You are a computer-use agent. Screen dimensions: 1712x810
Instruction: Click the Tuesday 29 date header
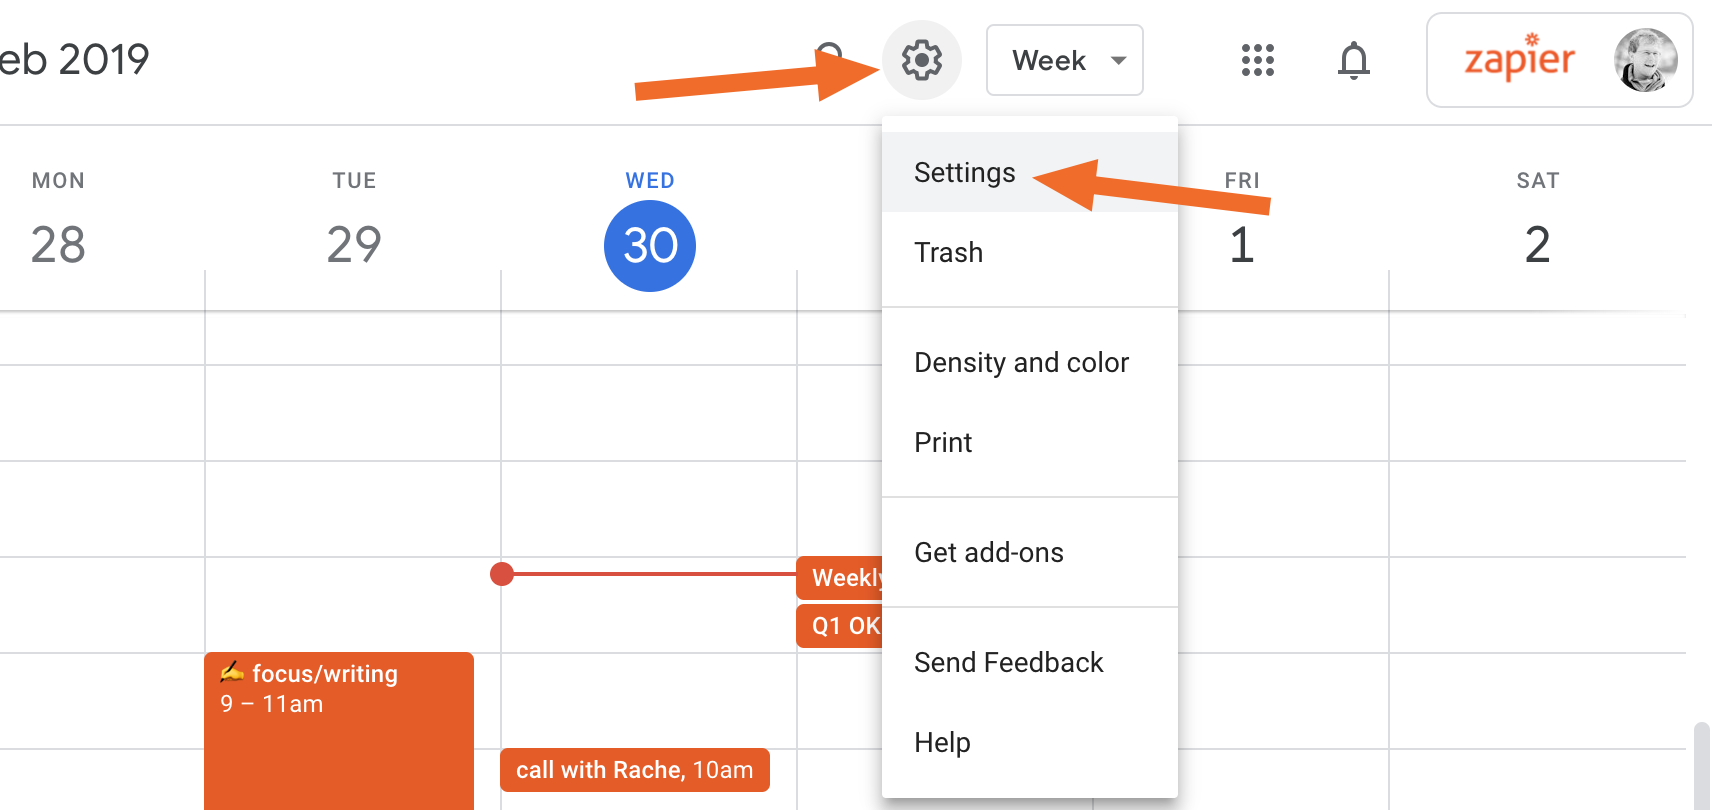[x=354, y=245]
